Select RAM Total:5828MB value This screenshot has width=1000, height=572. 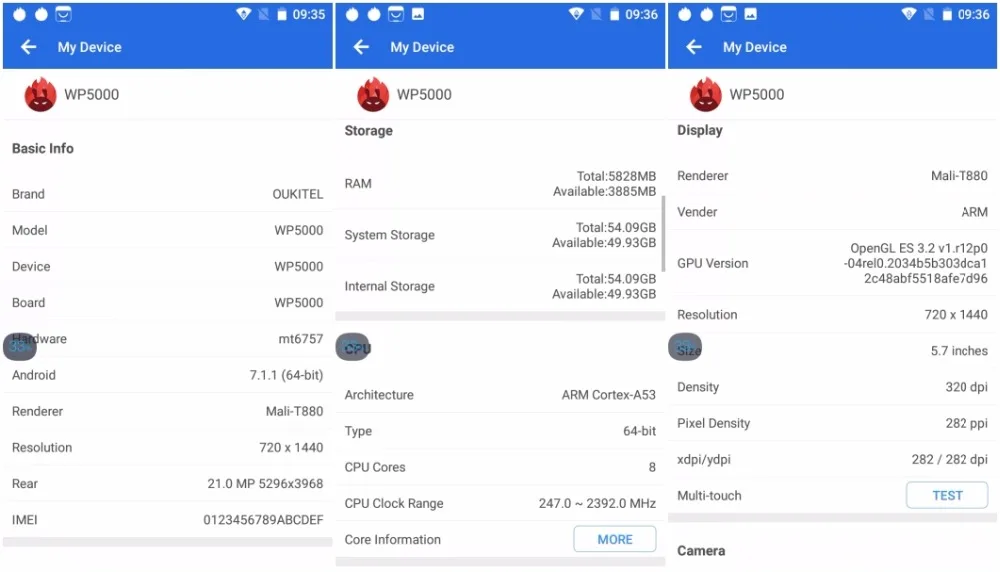click(616, 176)
